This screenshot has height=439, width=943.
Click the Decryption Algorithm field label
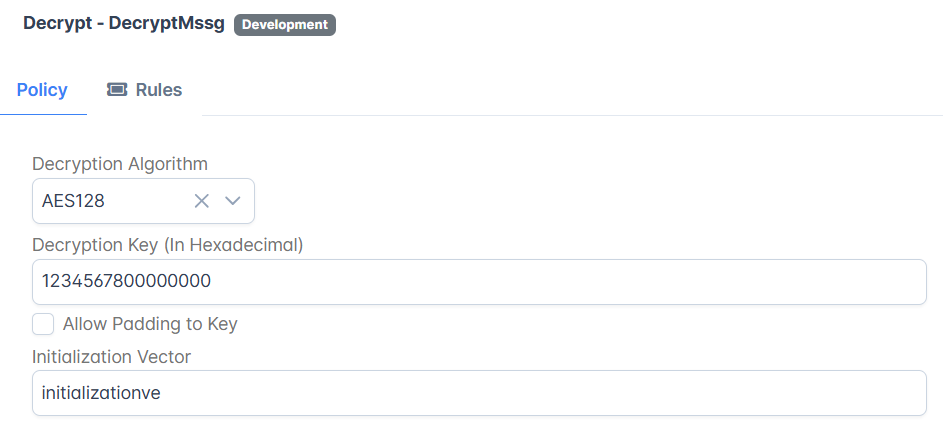pos(120,164)
